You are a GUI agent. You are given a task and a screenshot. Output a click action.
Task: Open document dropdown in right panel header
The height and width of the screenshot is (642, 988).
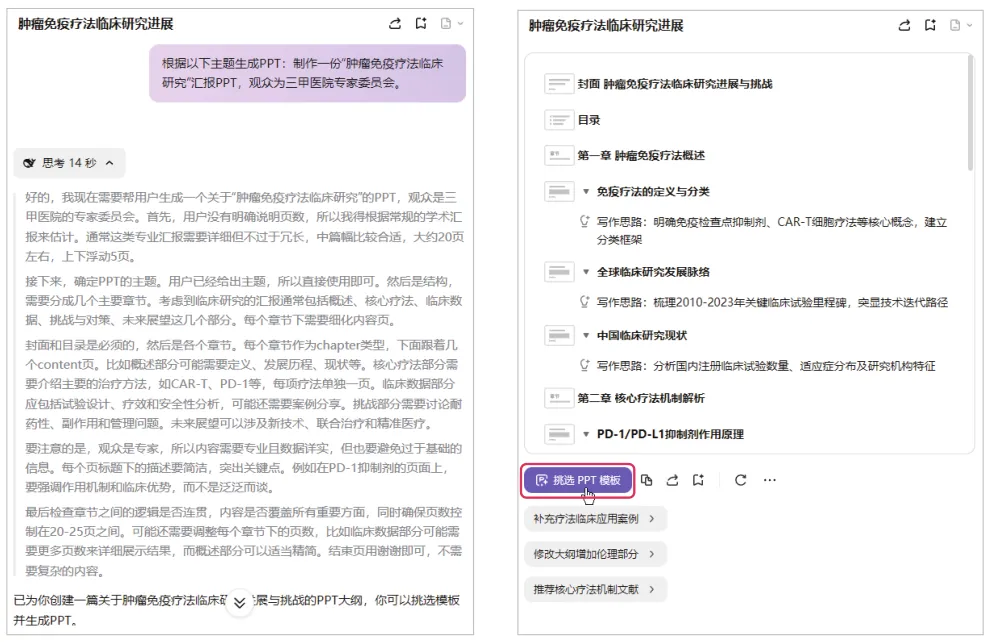(x=961, y=25)
